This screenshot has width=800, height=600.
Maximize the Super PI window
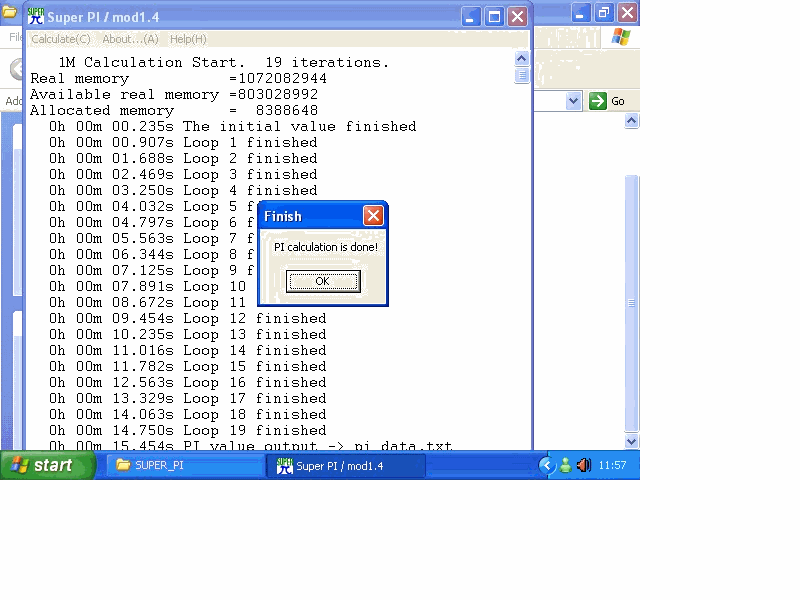point(494,16)
